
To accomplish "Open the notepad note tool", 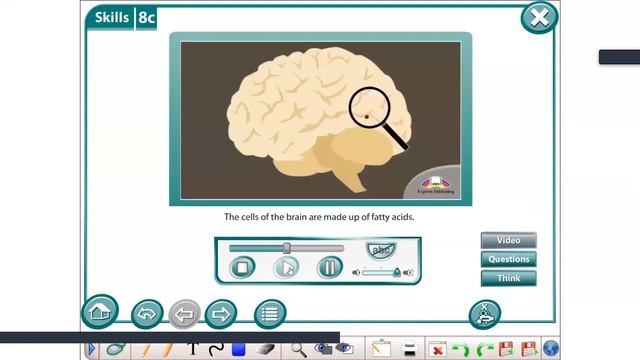I will (381, 349).
